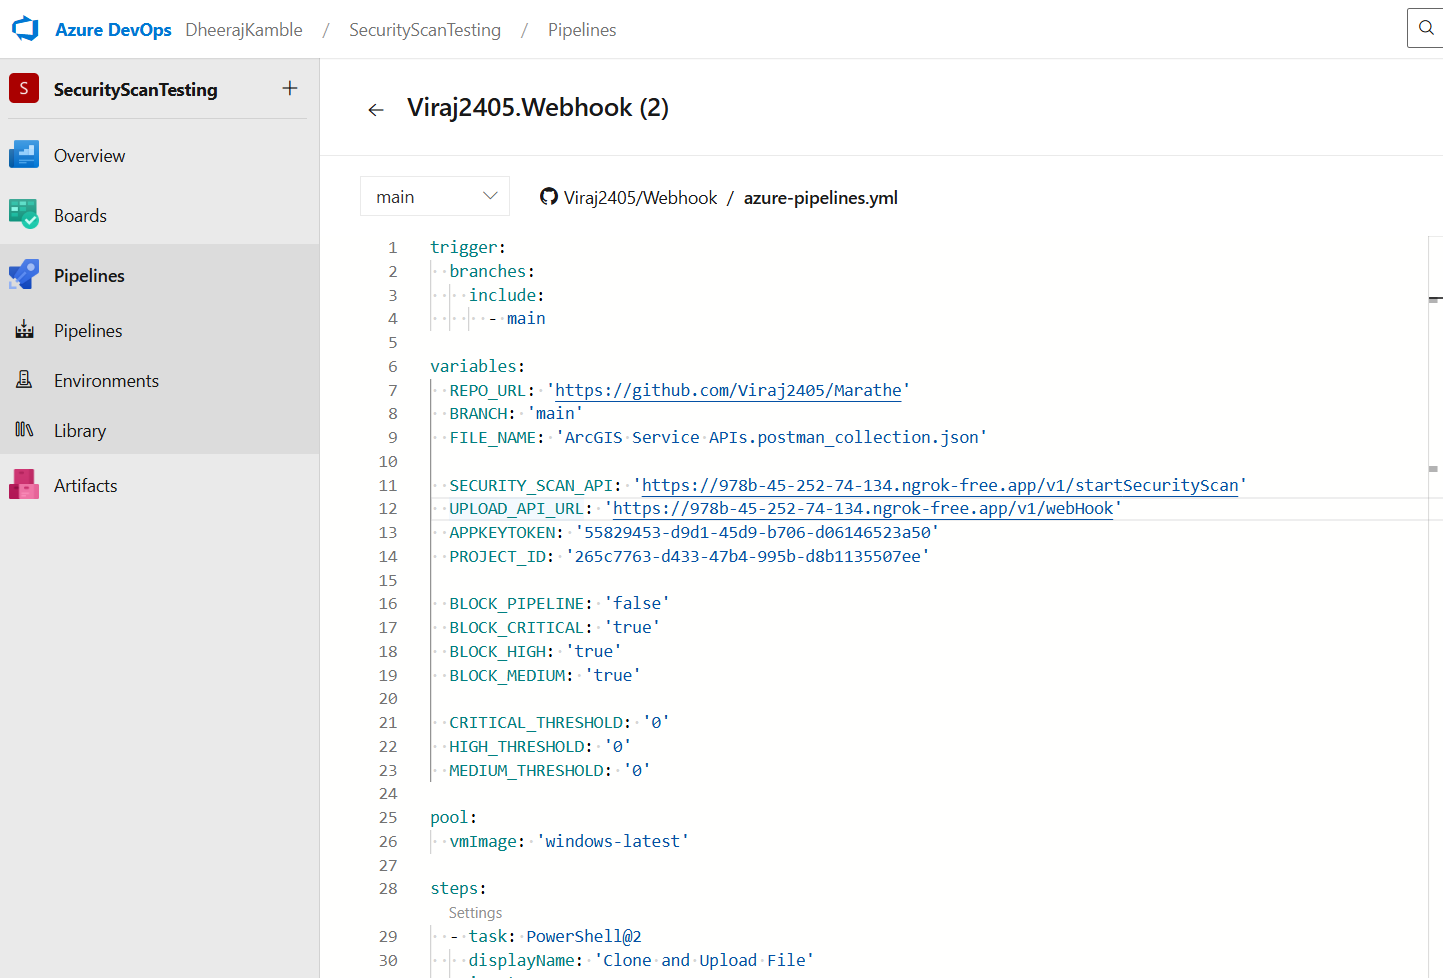Click the BRANCH 'main' variable line
The width and height of the screenshot is (1443, 978).
click(516, 413)
